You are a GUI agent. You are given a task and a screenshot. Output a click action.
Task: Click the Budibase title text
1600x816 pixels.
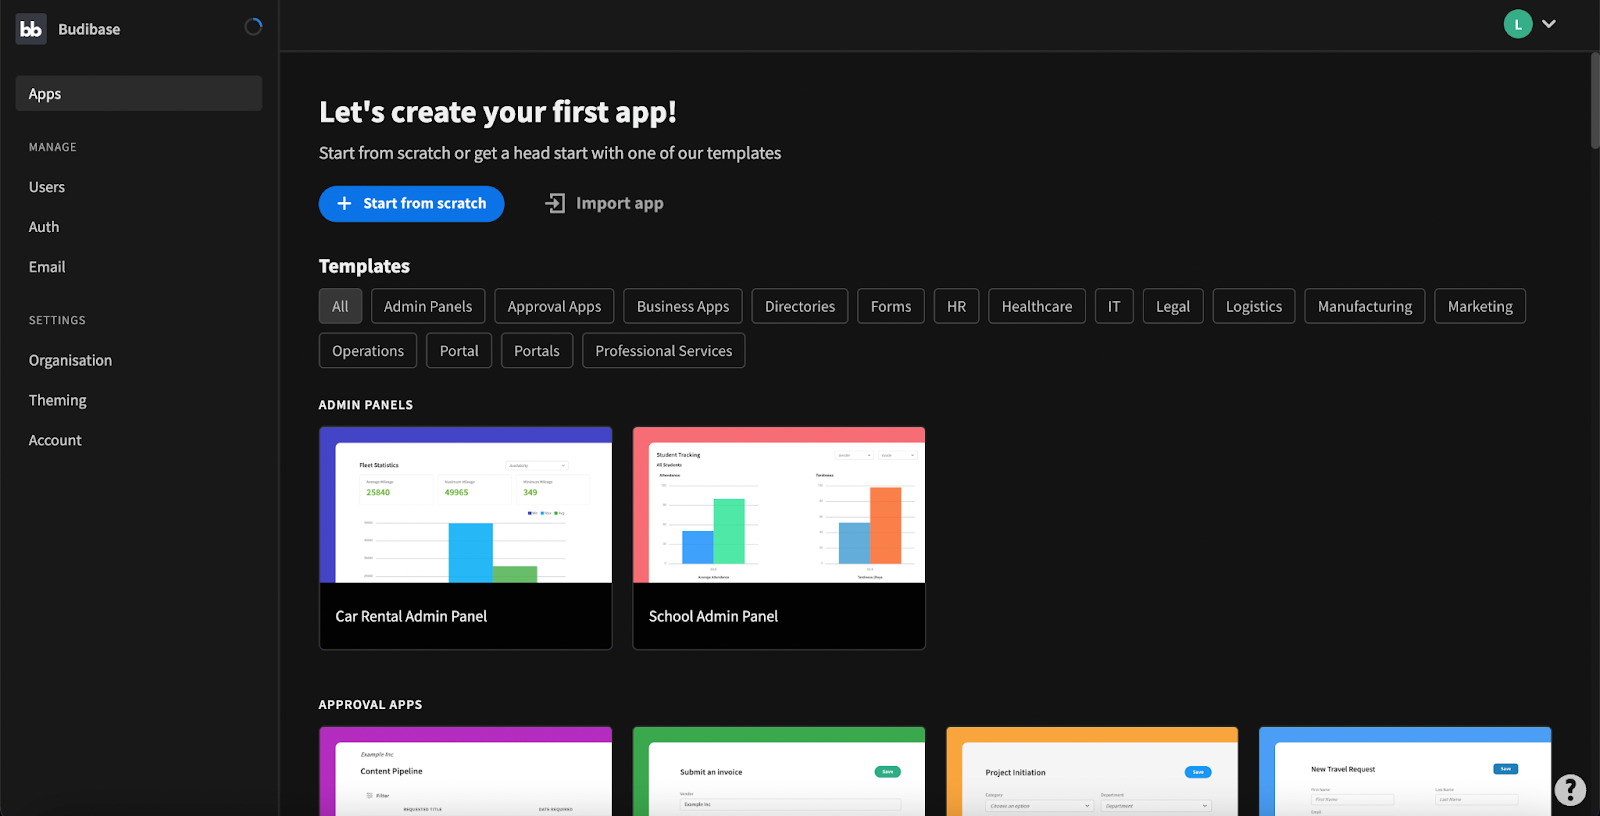pyautogui.click(x=89, y=30)
